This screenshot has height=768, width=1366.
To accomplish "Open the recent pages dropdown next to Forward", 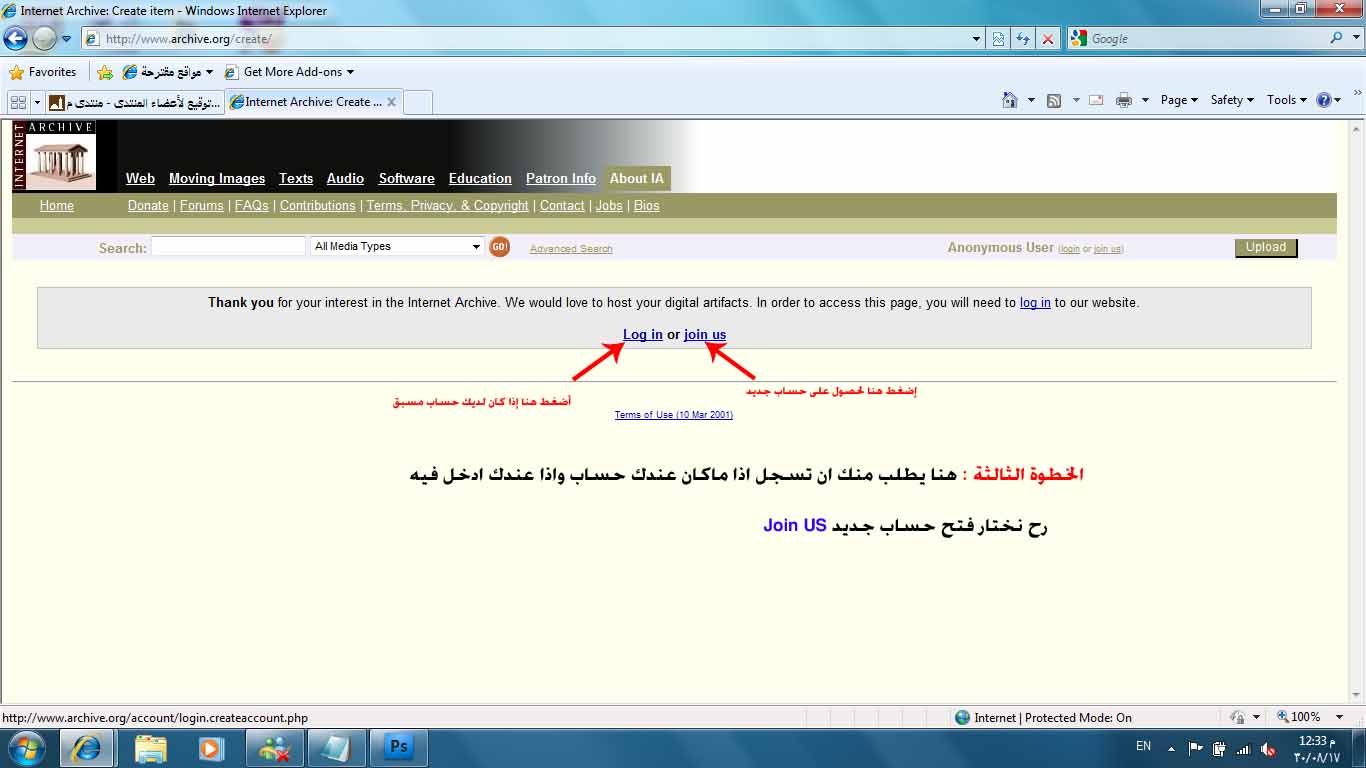I will click(x=67, y=38).
